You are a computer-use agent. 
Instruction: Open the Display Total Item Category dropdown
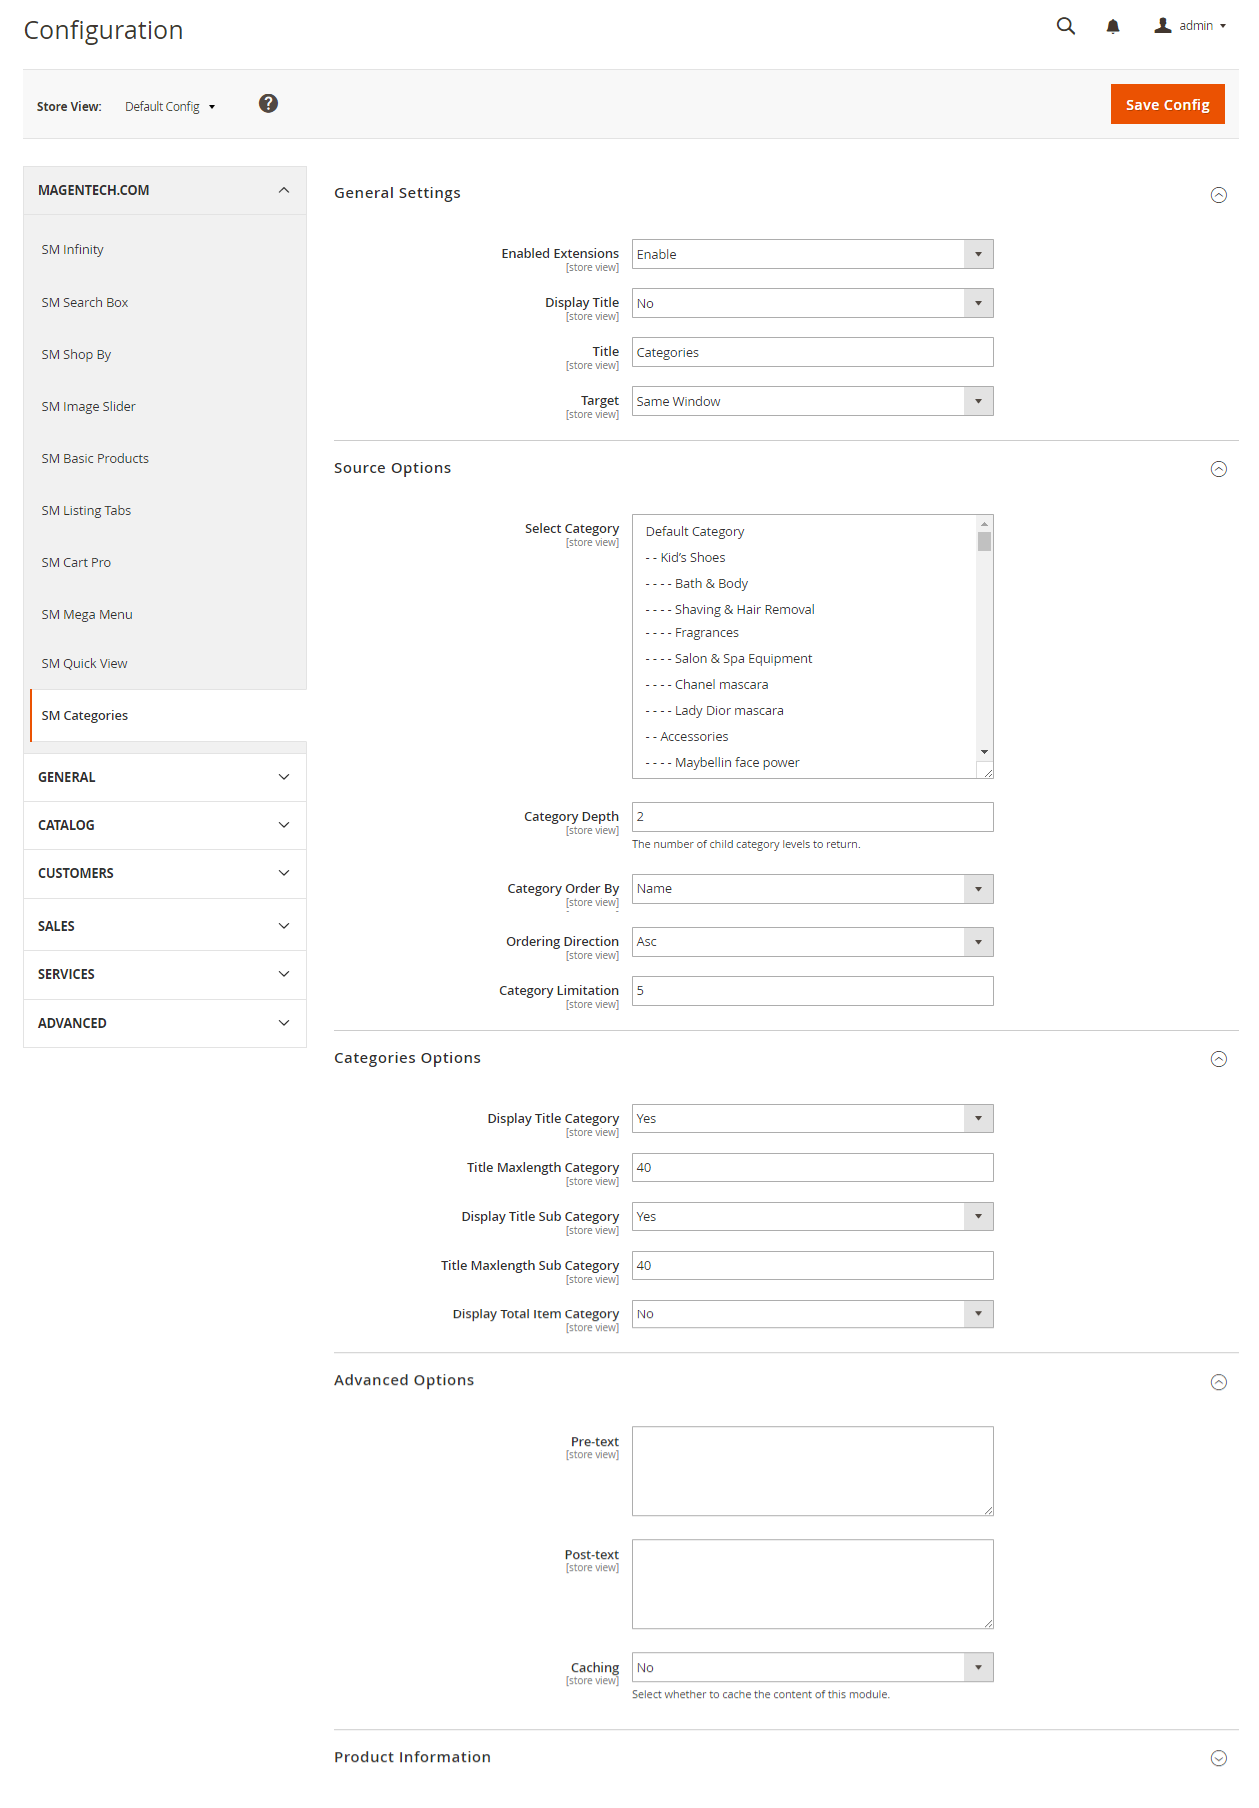(x=812, y=1314)
